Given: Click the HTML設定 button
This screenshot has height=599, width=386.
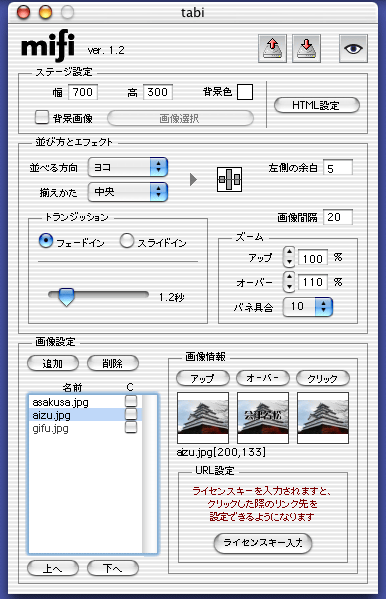Looking at the screenshot, I should coord(317,105).
